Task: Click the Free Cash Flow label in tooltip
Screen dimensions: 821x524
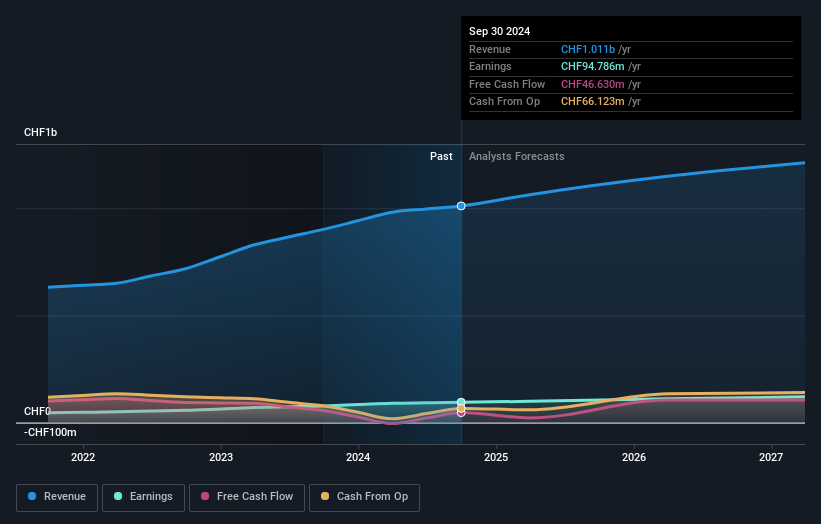Action: (507, 84)
